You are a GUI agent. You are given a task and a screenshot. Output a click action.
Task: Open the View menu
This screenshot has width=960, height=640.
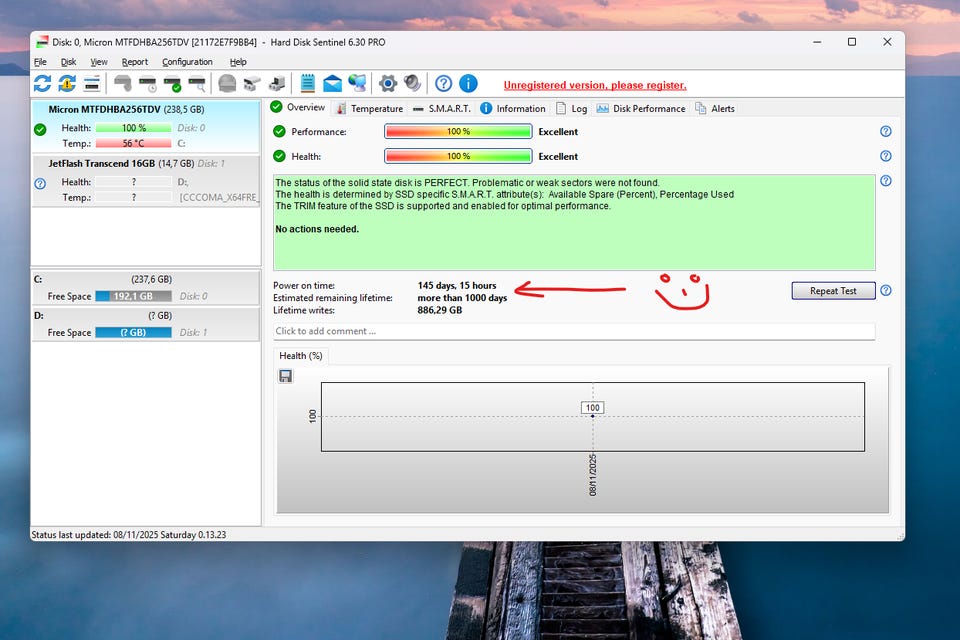(x=99, y=62)
